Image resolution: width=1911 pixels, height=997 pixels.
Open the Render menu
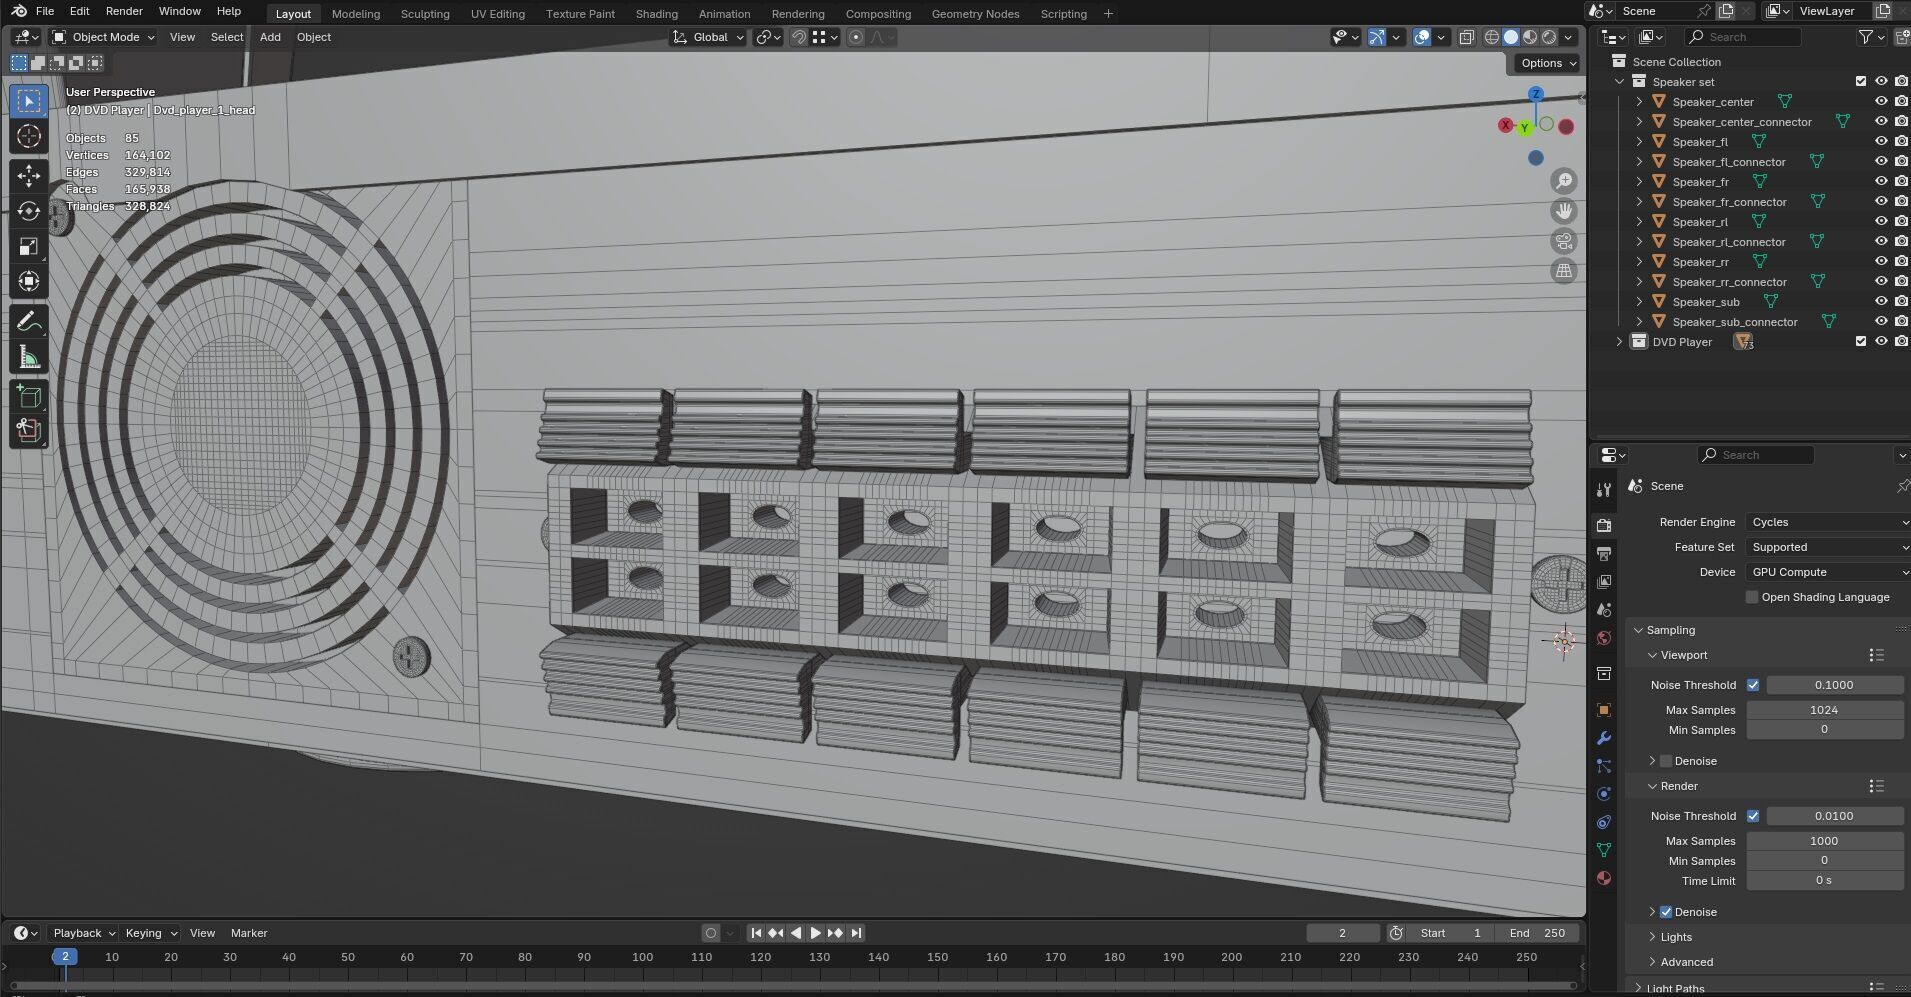tap(124, 11)
